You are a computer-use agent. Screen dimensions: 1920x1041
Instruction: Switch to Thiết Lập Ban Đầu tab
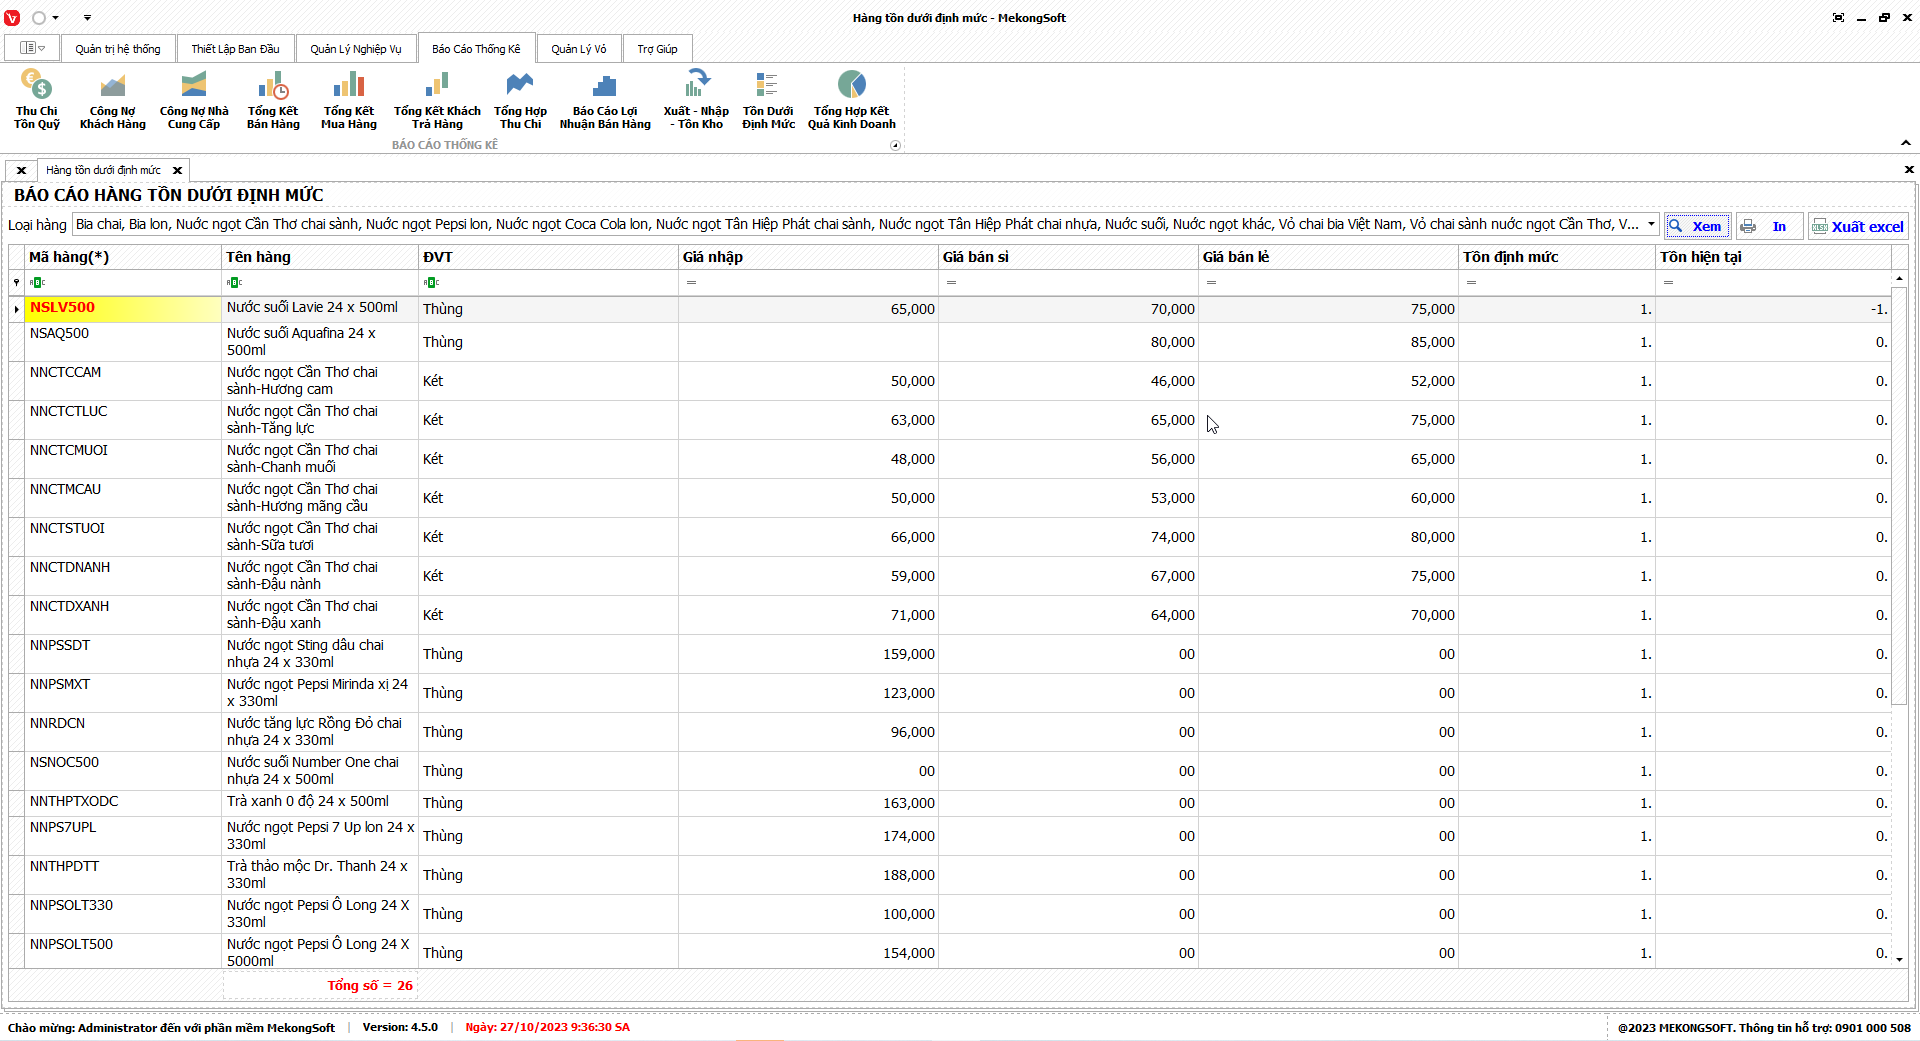235,49
